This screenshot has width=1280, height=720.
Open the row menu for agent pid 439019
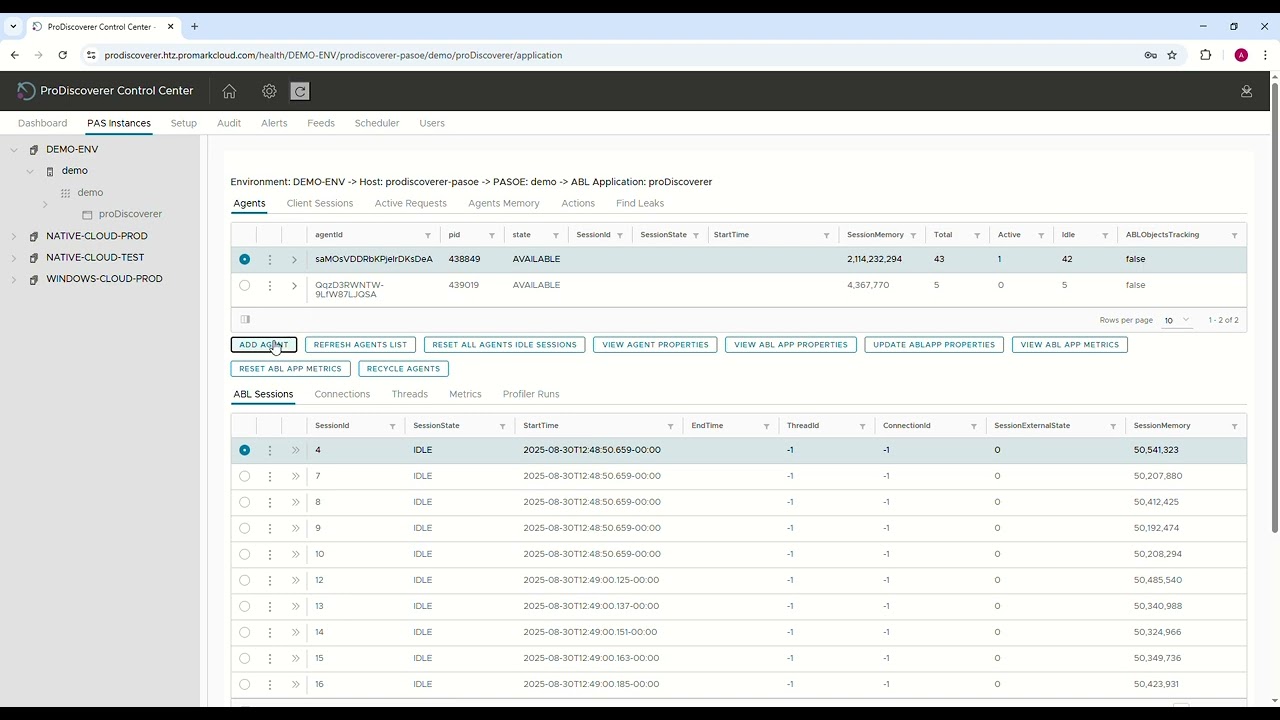(269, 285)
